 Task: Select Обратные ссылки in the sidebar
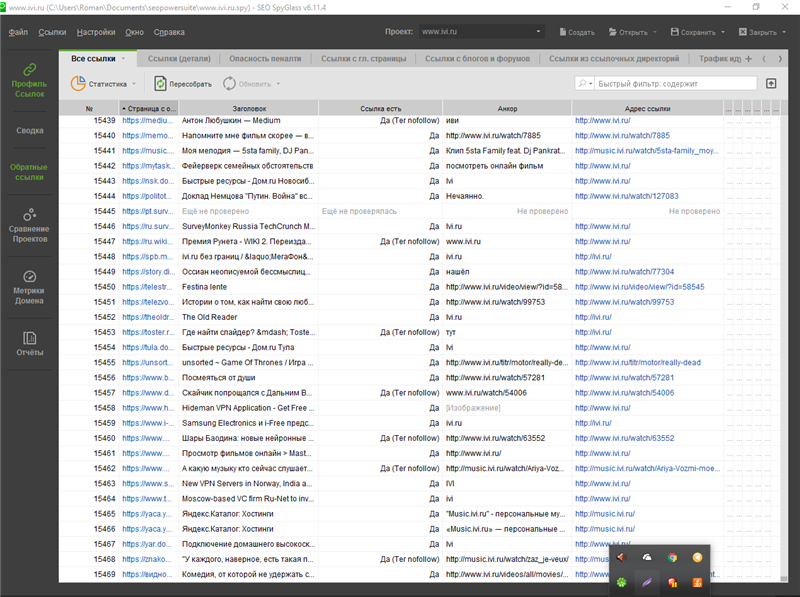[x=29, y=173]
